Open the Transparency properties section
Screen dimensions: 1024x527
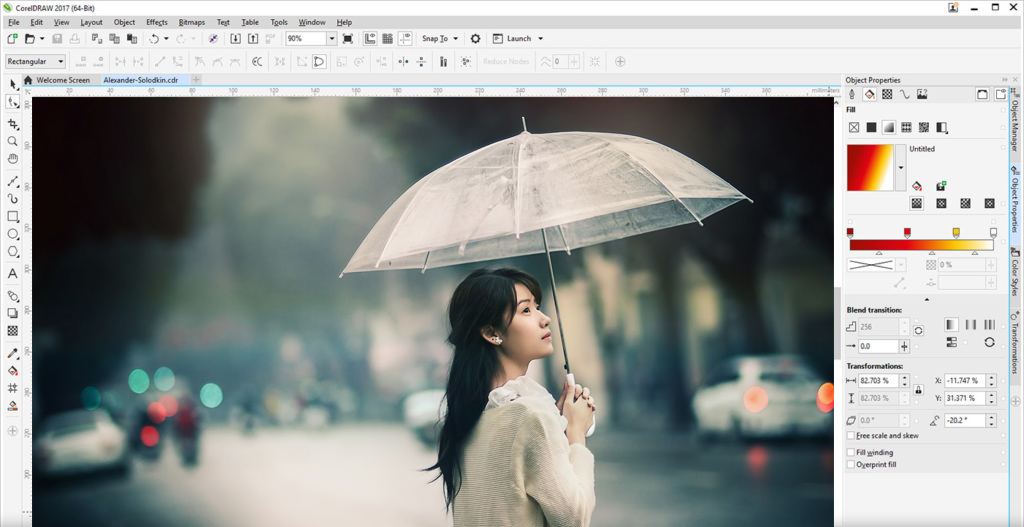pos(887,94)
